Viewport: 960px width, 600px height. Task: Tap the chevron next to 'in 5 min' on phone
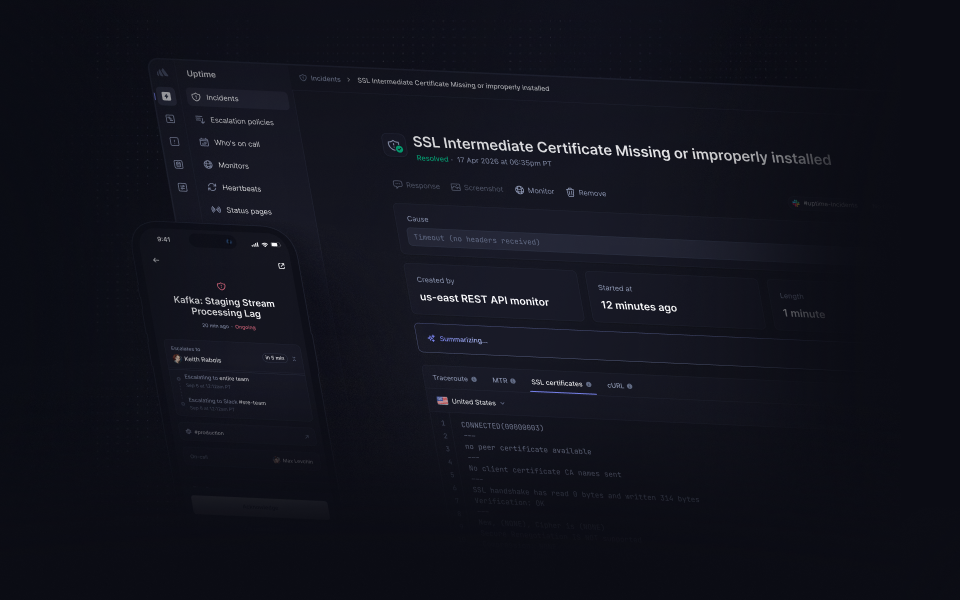(294, 359)
